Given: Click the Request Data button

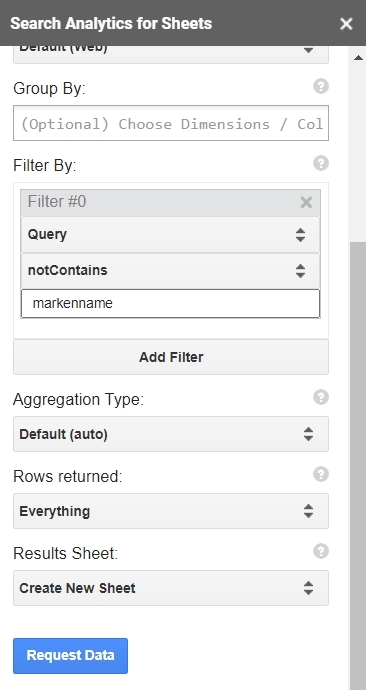Looking at the screenshot, I should point(70,656).
